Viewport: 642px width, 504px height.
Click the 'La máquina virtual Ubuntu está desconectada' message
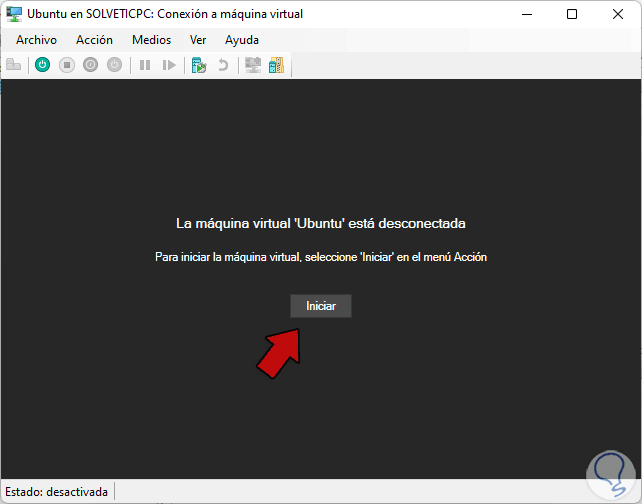coord(321,224)
